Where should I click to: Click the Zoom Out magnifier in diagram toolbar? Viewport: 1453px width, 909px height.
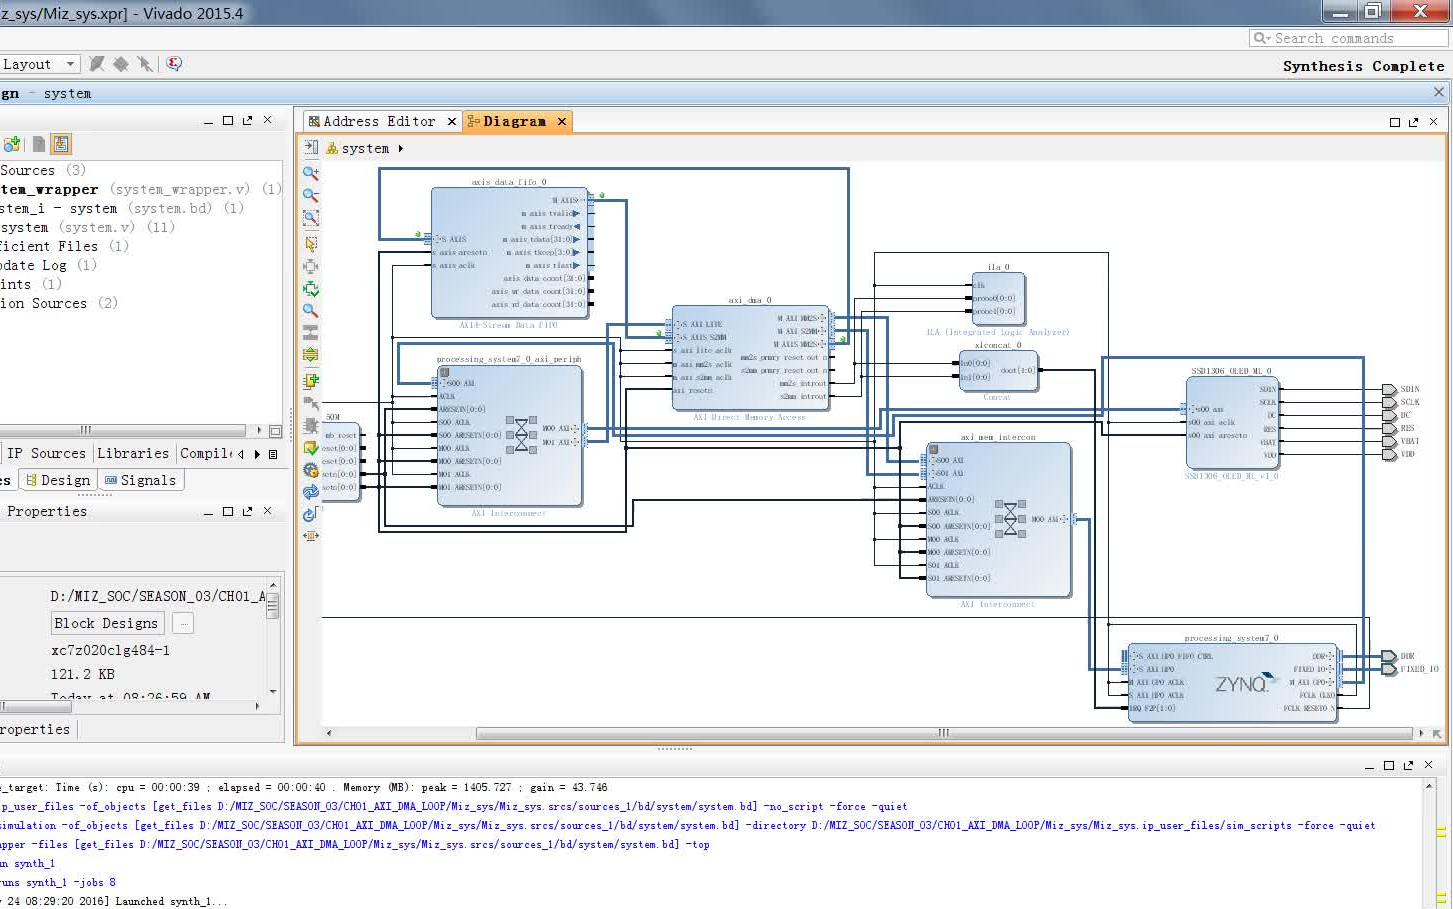(x=311, y=195)
